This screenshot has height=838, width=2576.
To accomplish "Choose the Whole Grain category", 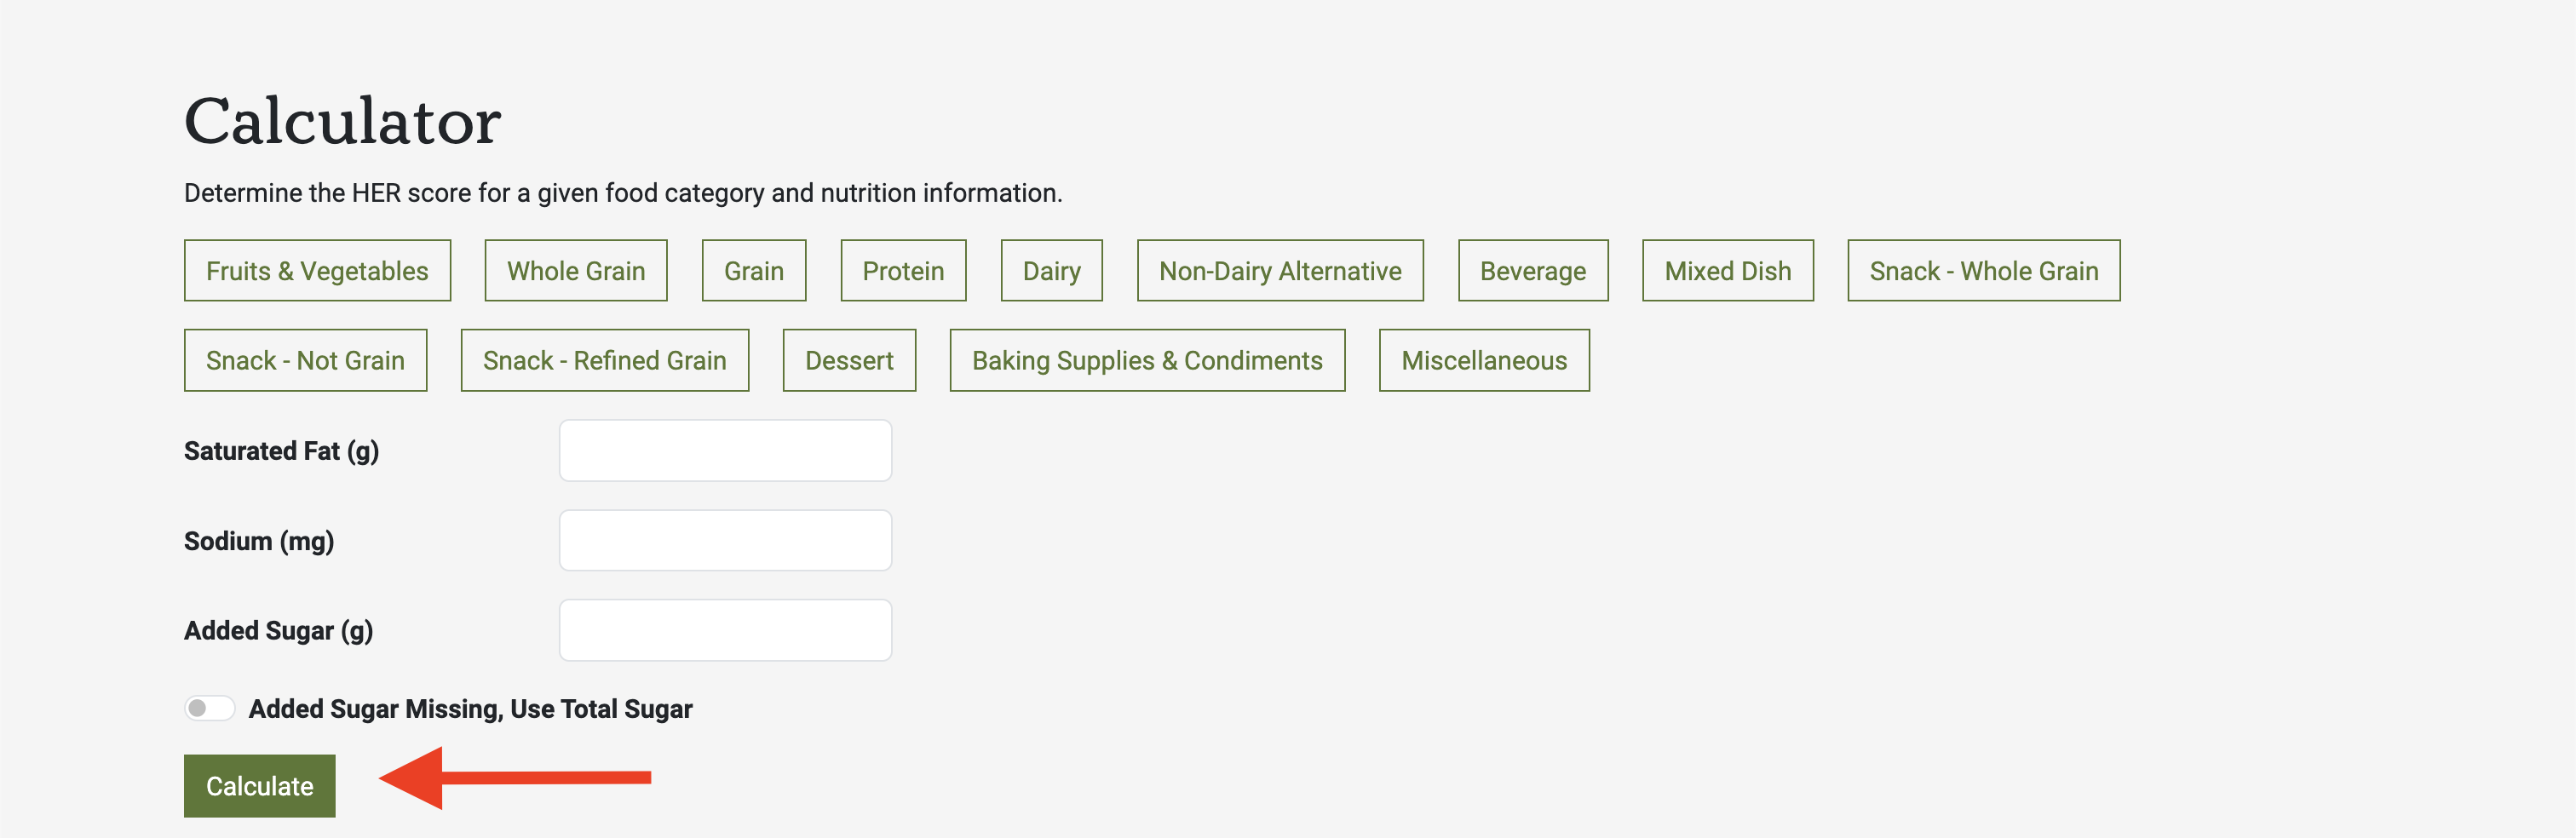I will (575, 271).
